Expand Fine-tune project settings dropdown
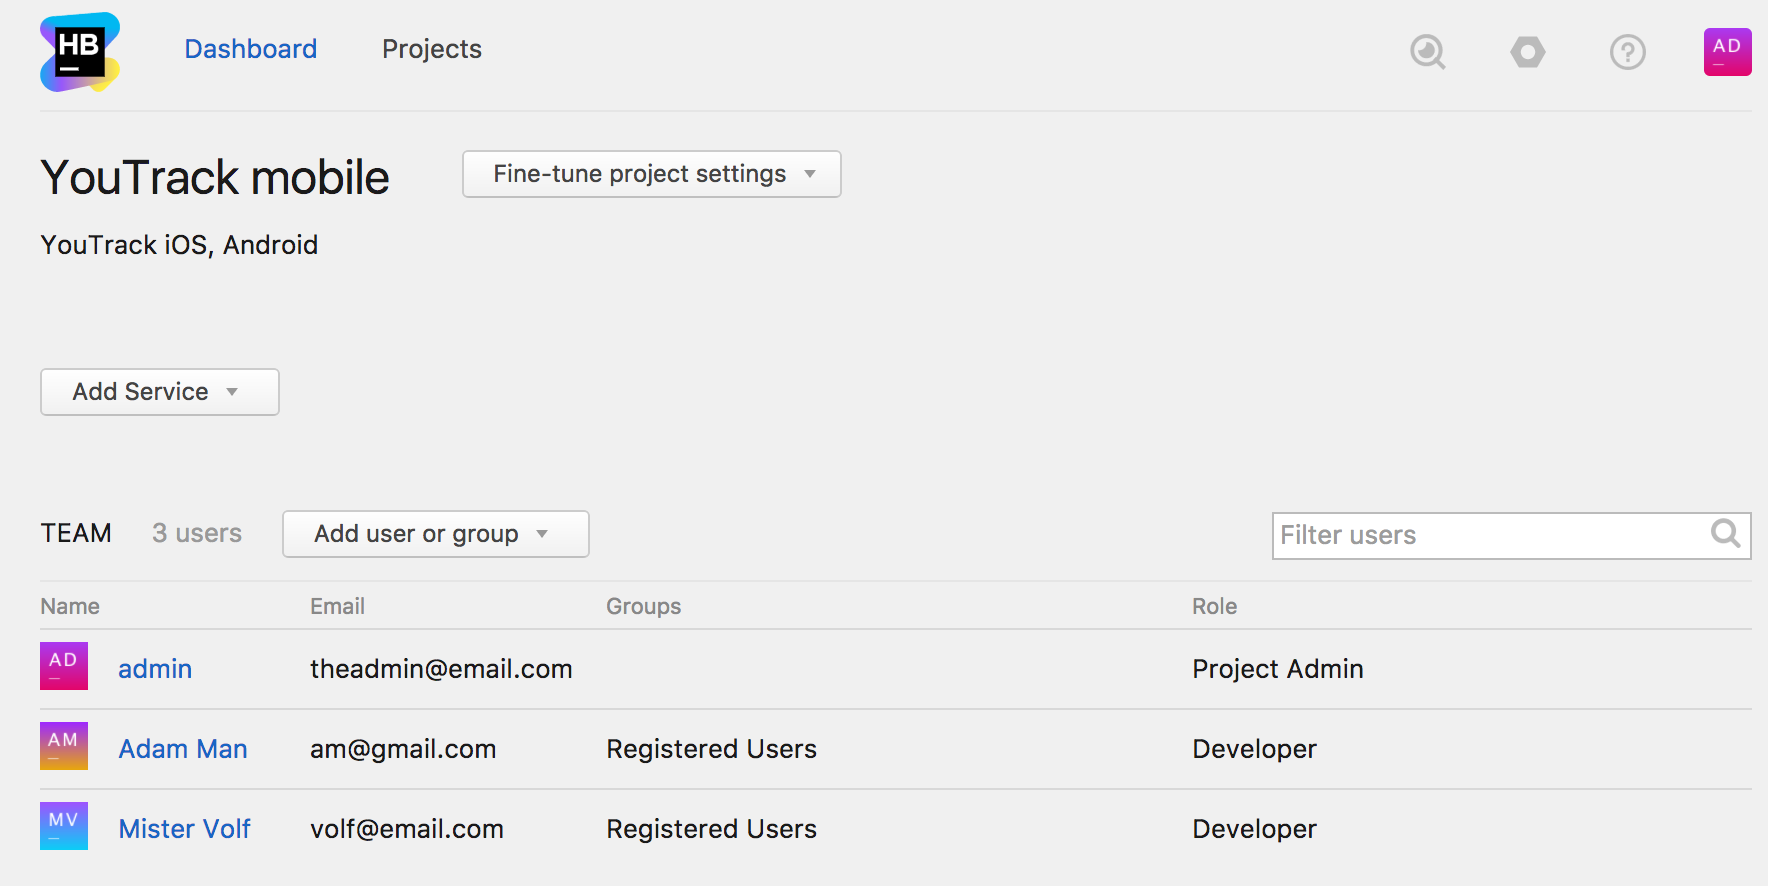Viewport: 1768px width, 886px height. (652, 174)
